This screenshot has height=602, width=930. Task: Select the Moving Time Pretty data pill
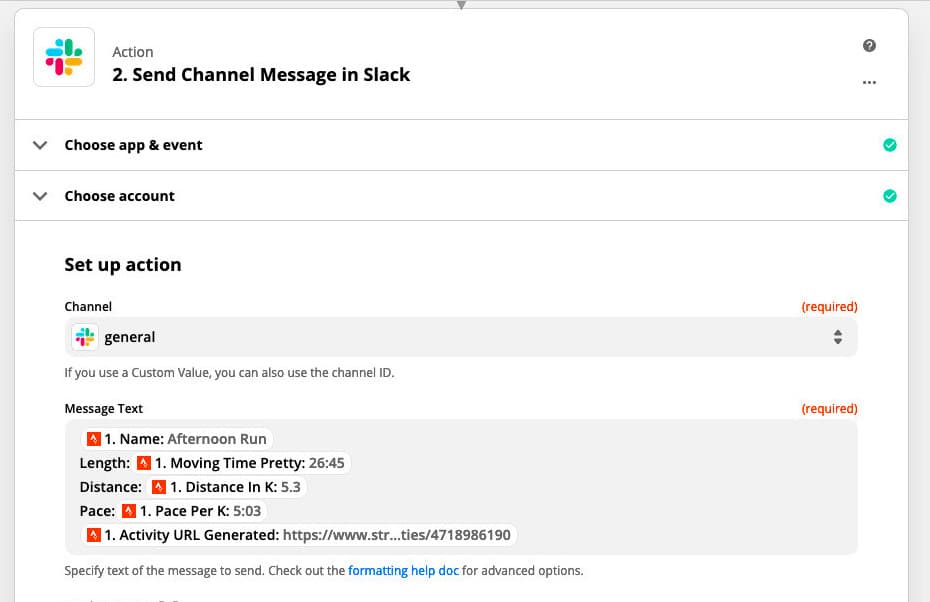point(243,463)
